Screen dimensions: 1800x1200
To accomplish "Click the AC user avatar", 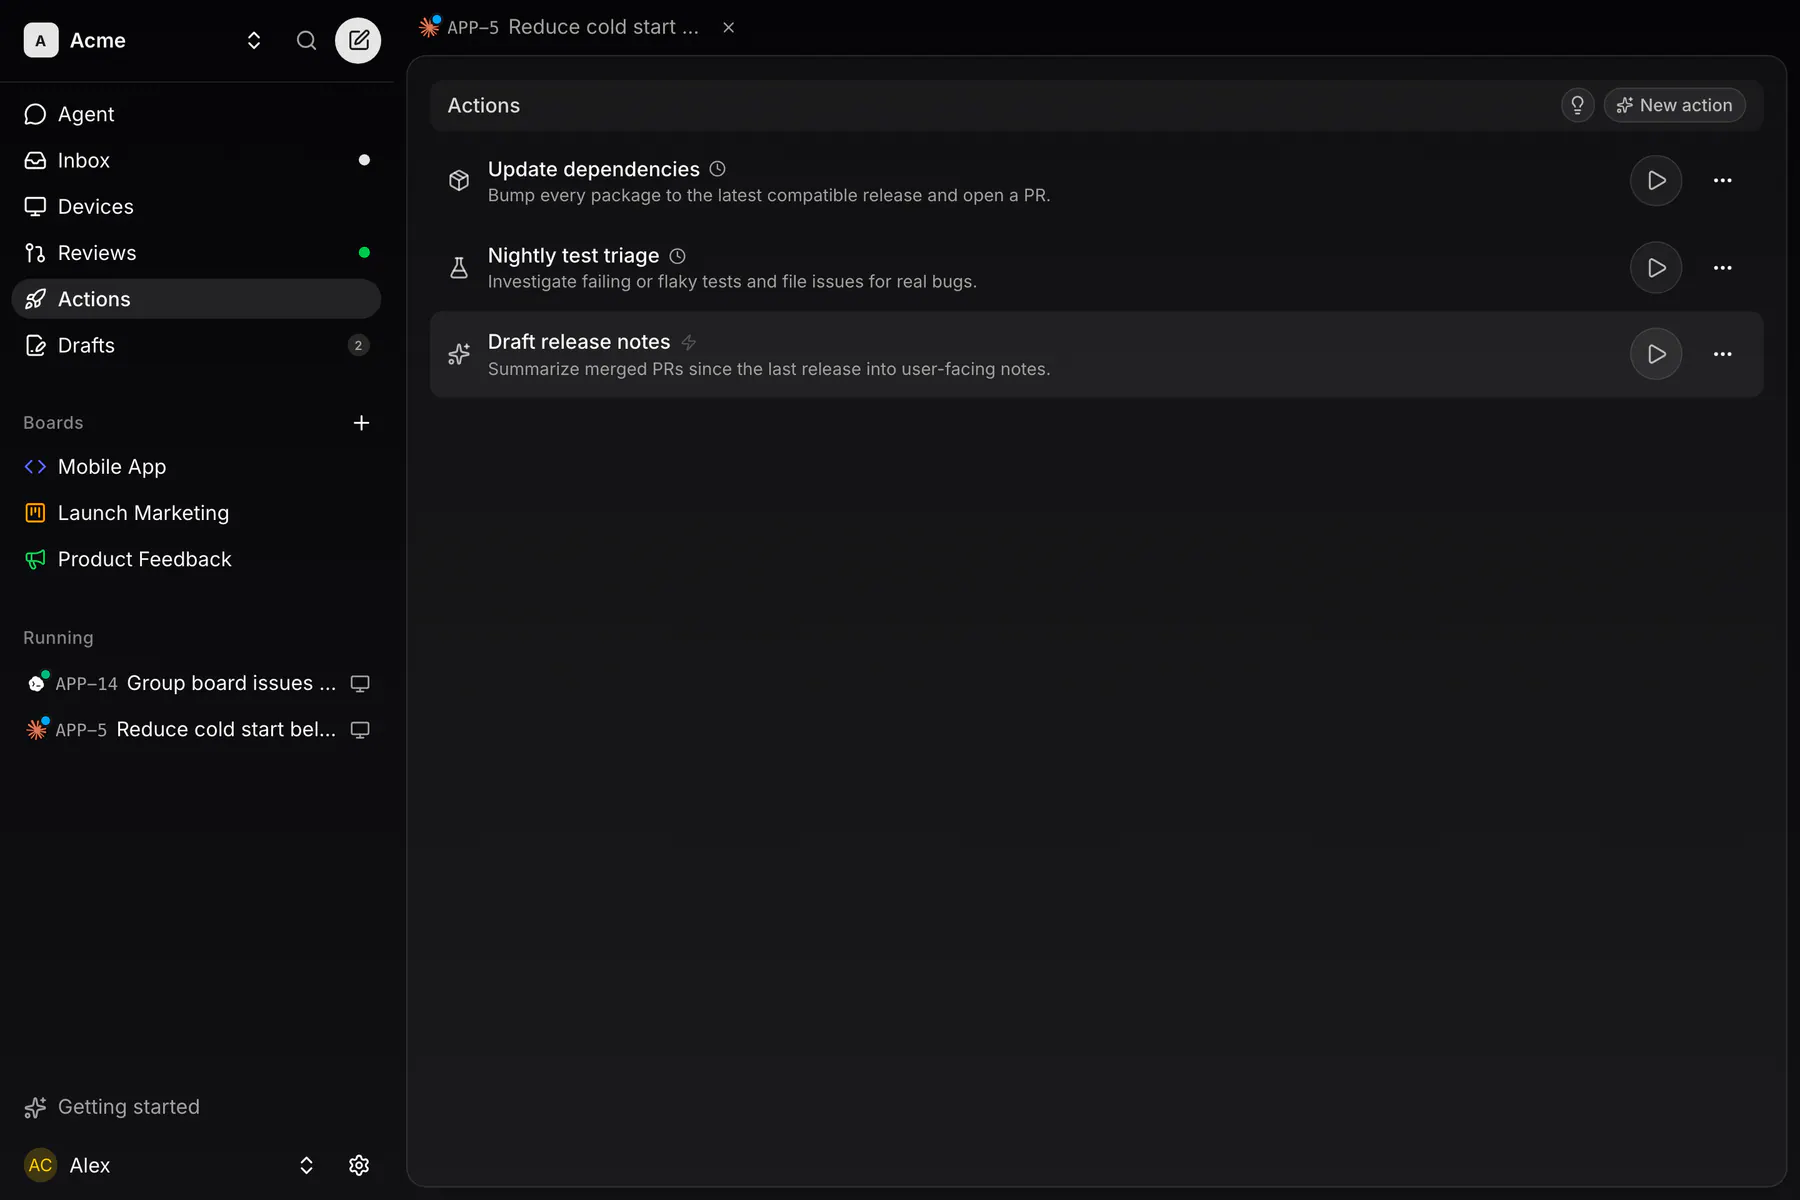I will coord(40,1165).
